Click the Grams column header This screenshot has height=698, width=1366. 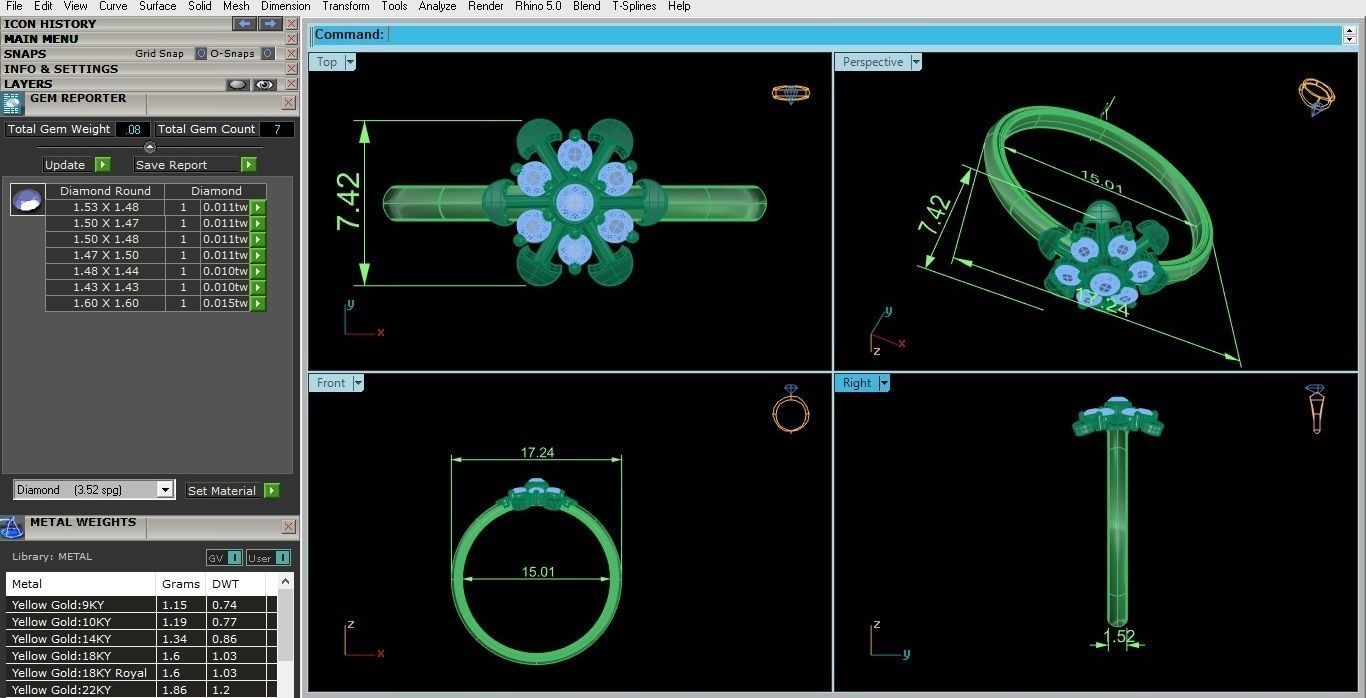[x=181, y=584]
